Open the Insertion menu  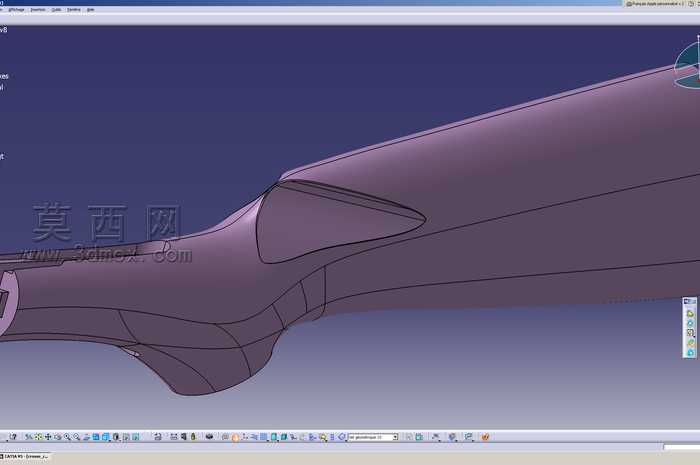[38, 9]
